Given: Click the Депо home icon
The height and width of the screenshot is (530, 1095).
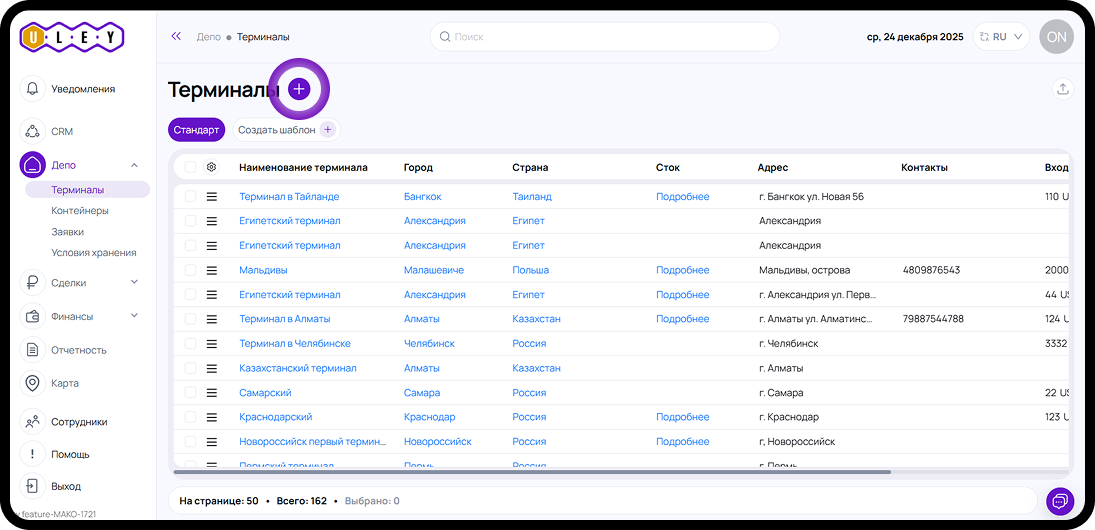Looking at the screenshot, I should [32, 165].
